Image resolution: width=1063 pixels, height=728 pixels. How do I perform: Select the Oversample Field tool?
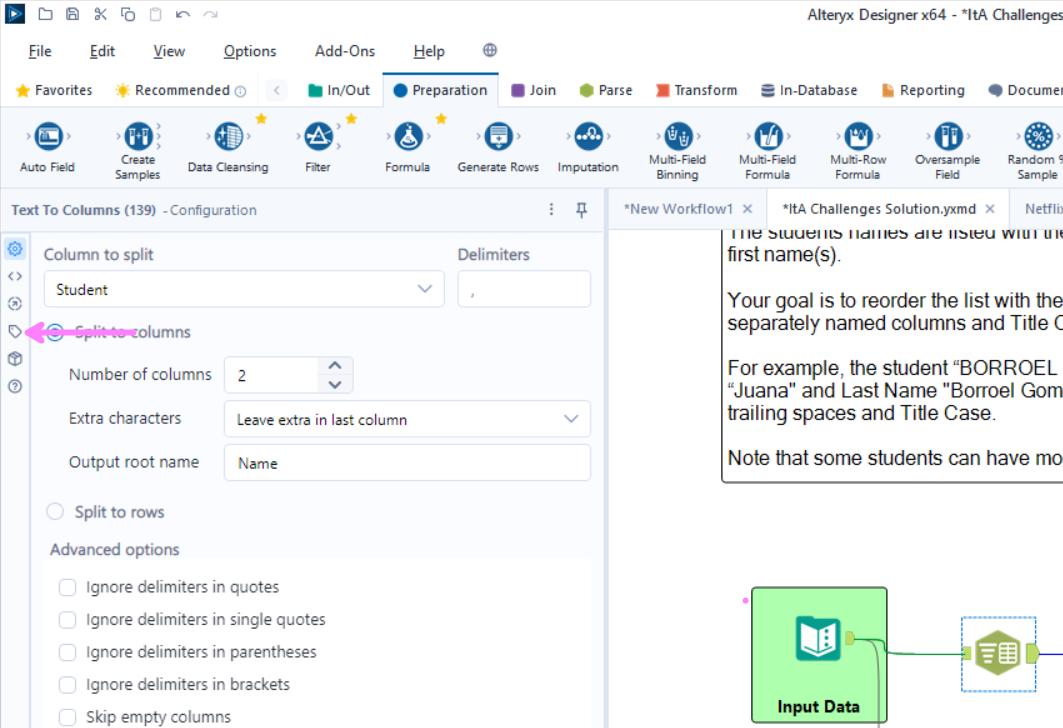tap(948, 150)
